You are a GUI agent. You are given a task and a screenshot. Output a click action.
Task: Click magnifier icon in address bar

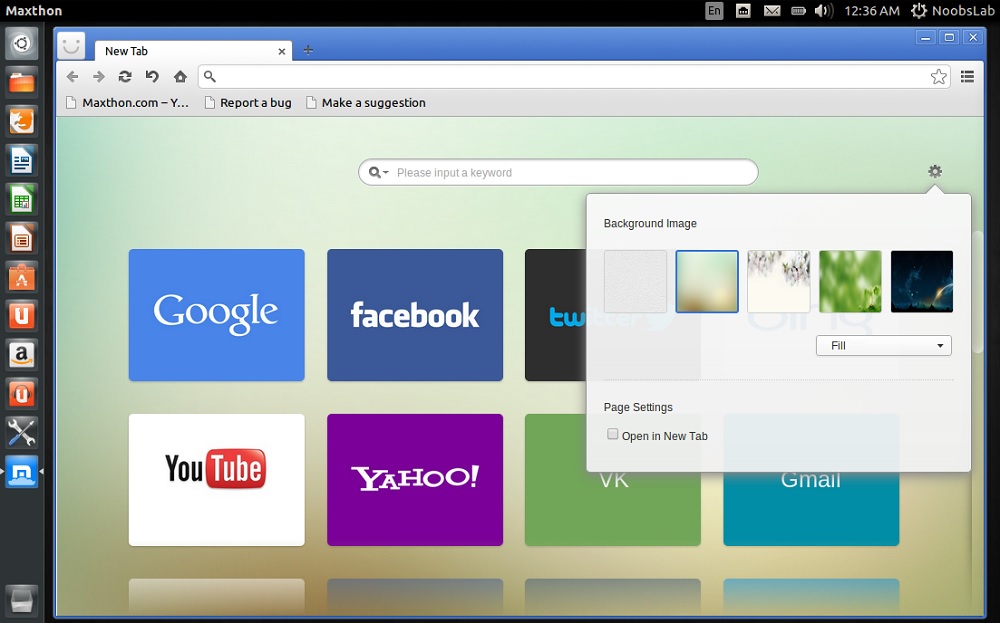[210, 77]
